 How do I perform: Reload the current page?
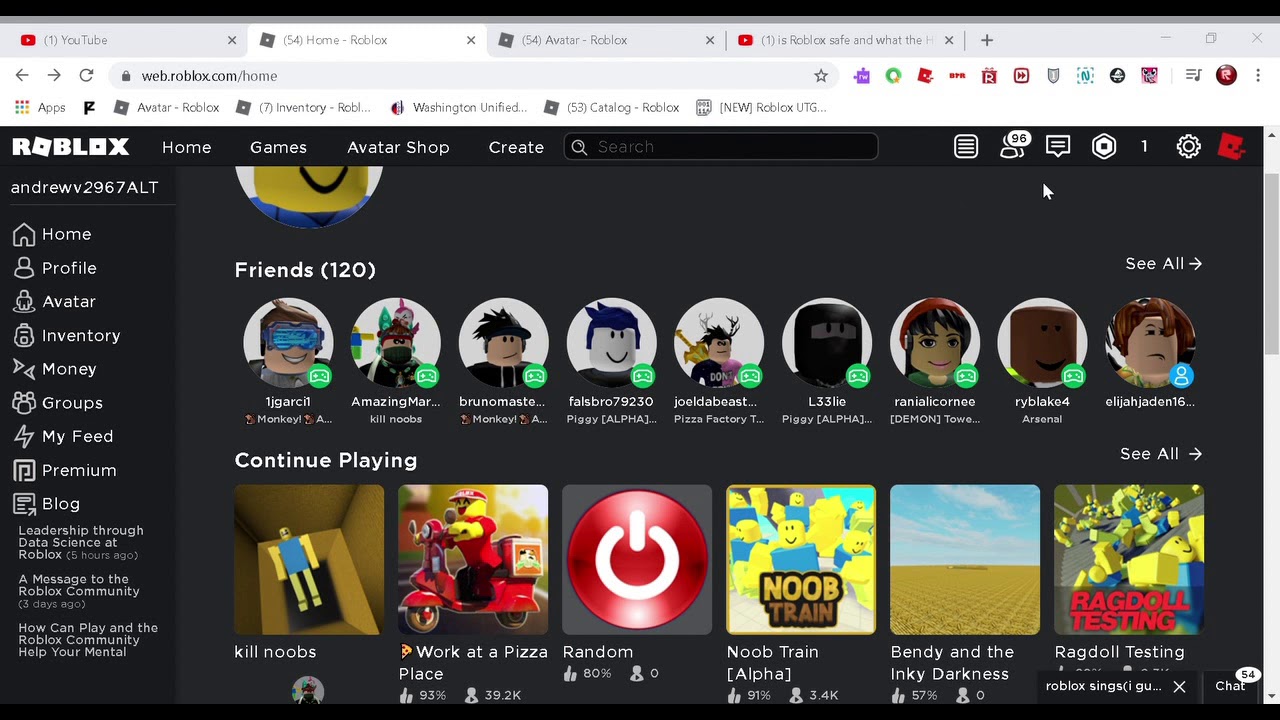tap(86, 76)
